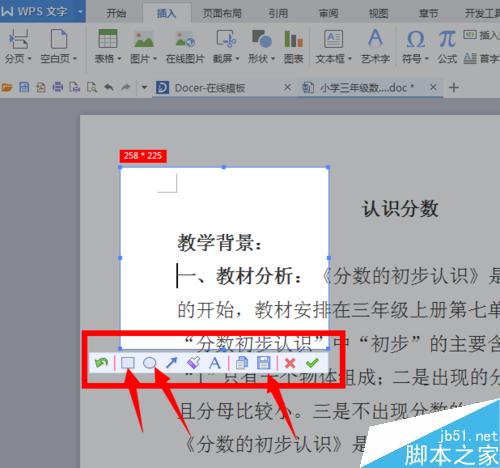The width and height of the screenshot is (500, 468).
Task: Click the 认识分数 document title
Action: pyautogui.click(x=400, y=209)
